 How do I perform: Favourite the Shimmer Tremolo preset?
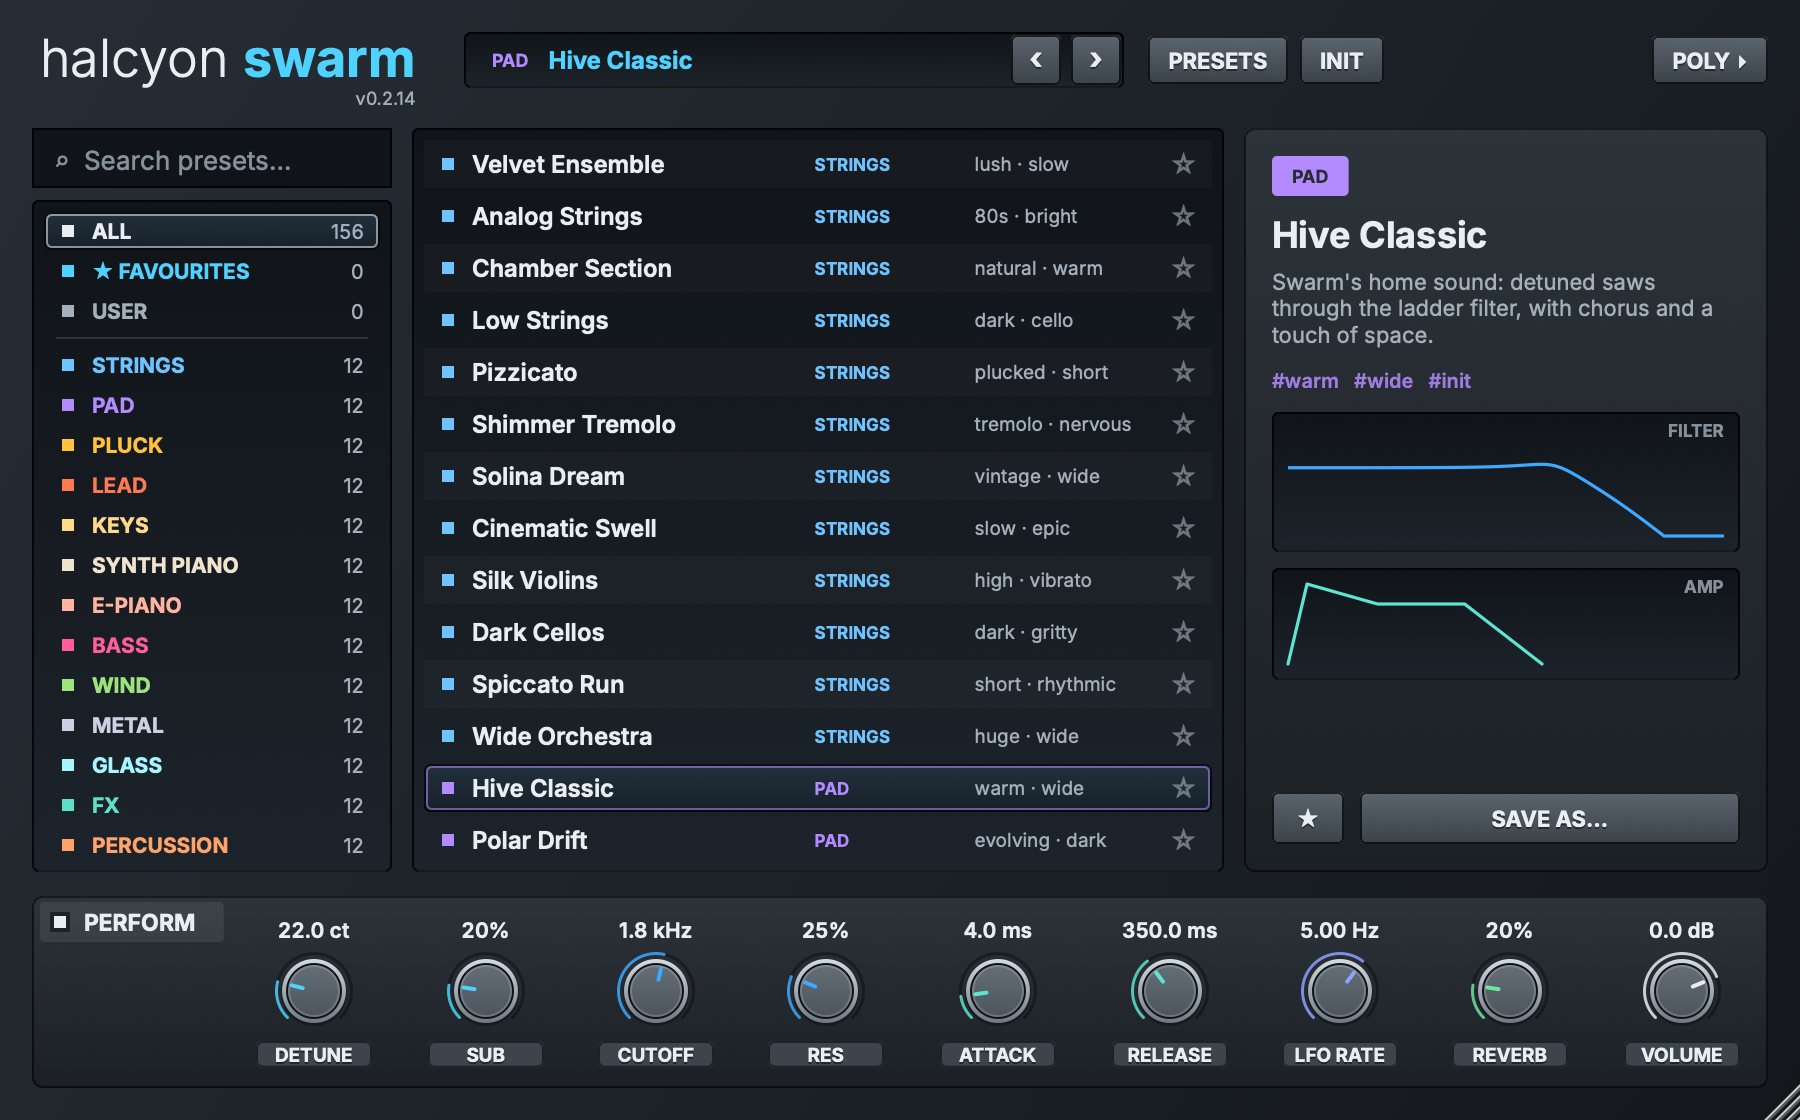coord(1183,424)
